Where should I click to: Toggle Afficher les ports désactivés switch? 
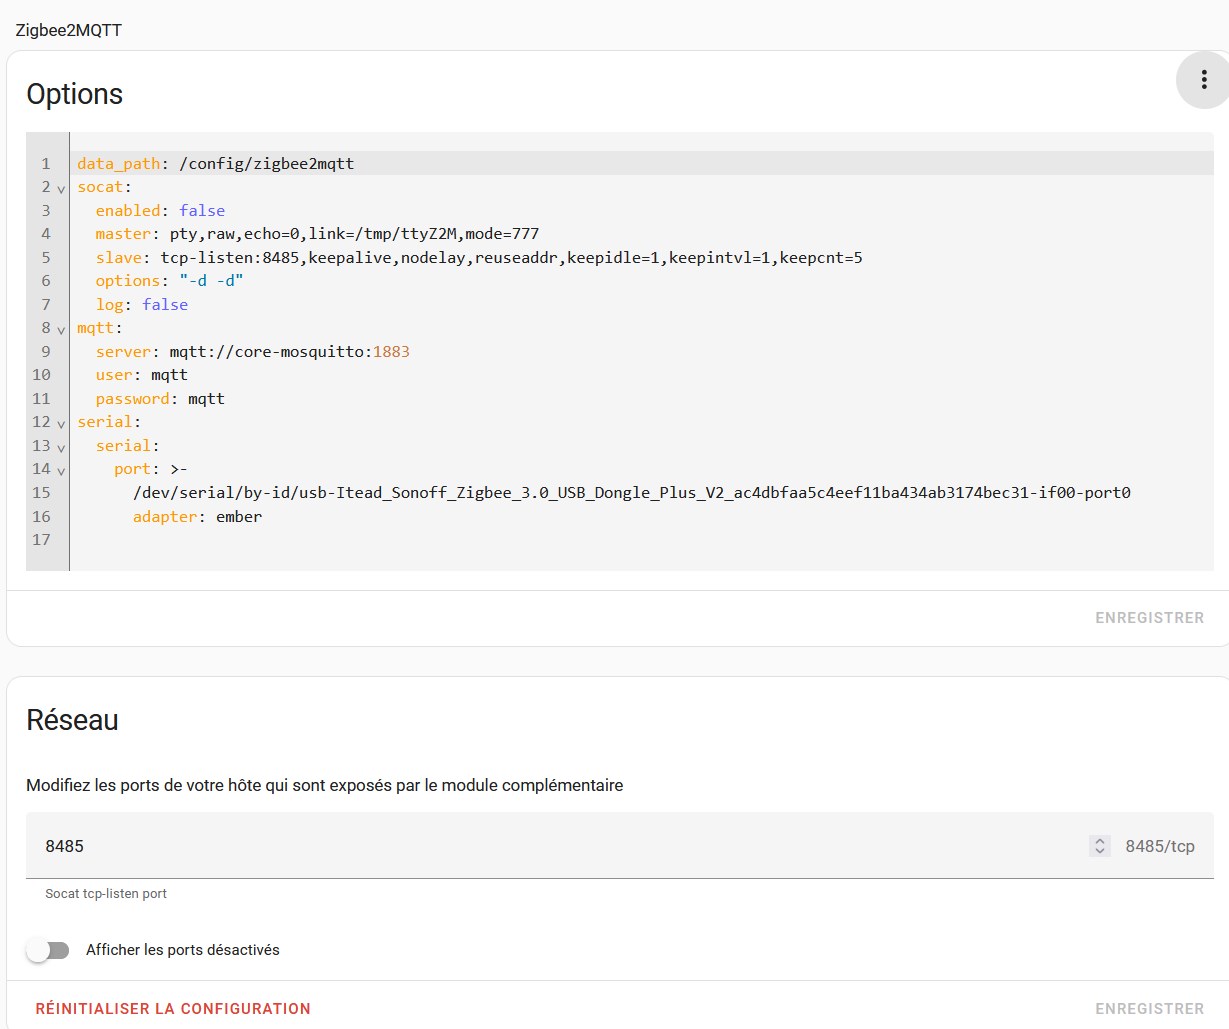pyautogui.click(x=48, y=950)
